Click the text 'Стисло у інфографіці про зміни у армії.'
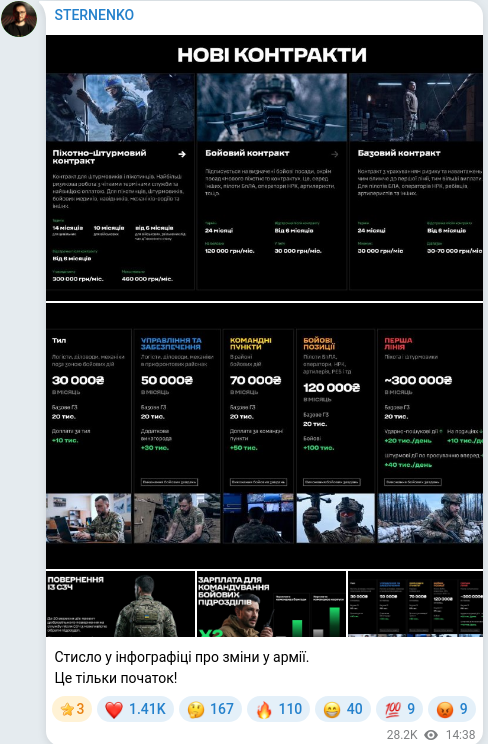Image resolution: width=488 pixels, height=744 pixels. coord(181,657)
